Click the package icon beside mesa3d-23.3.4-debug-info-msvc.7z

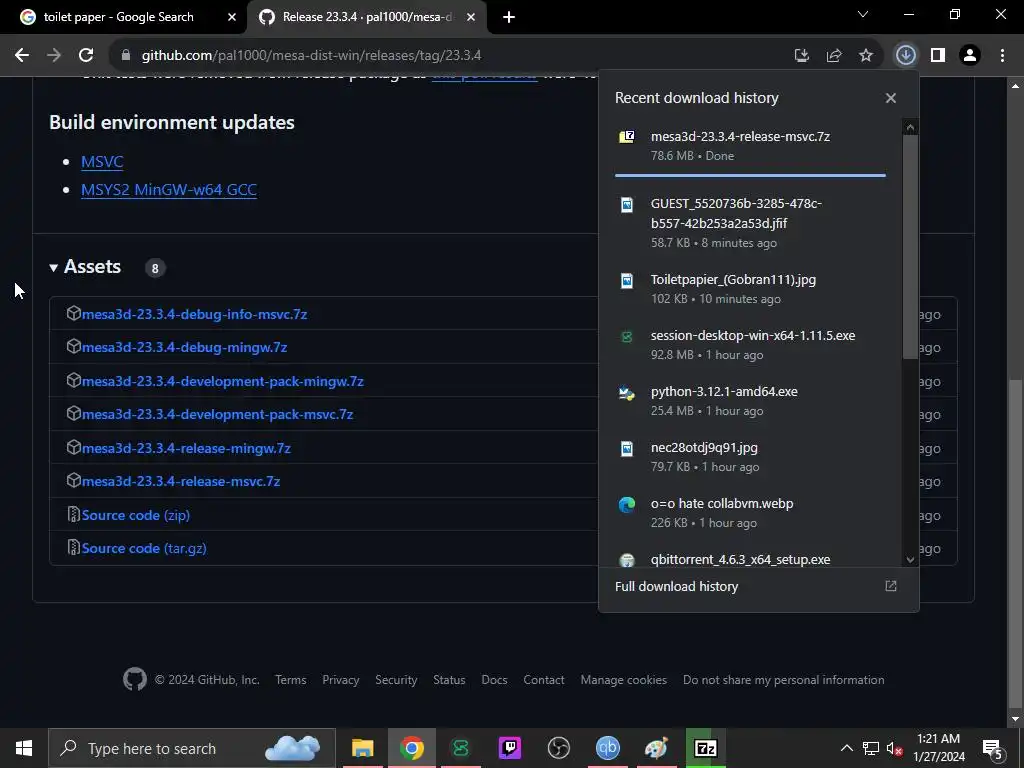pyautogui.click(x=73, y=313)
